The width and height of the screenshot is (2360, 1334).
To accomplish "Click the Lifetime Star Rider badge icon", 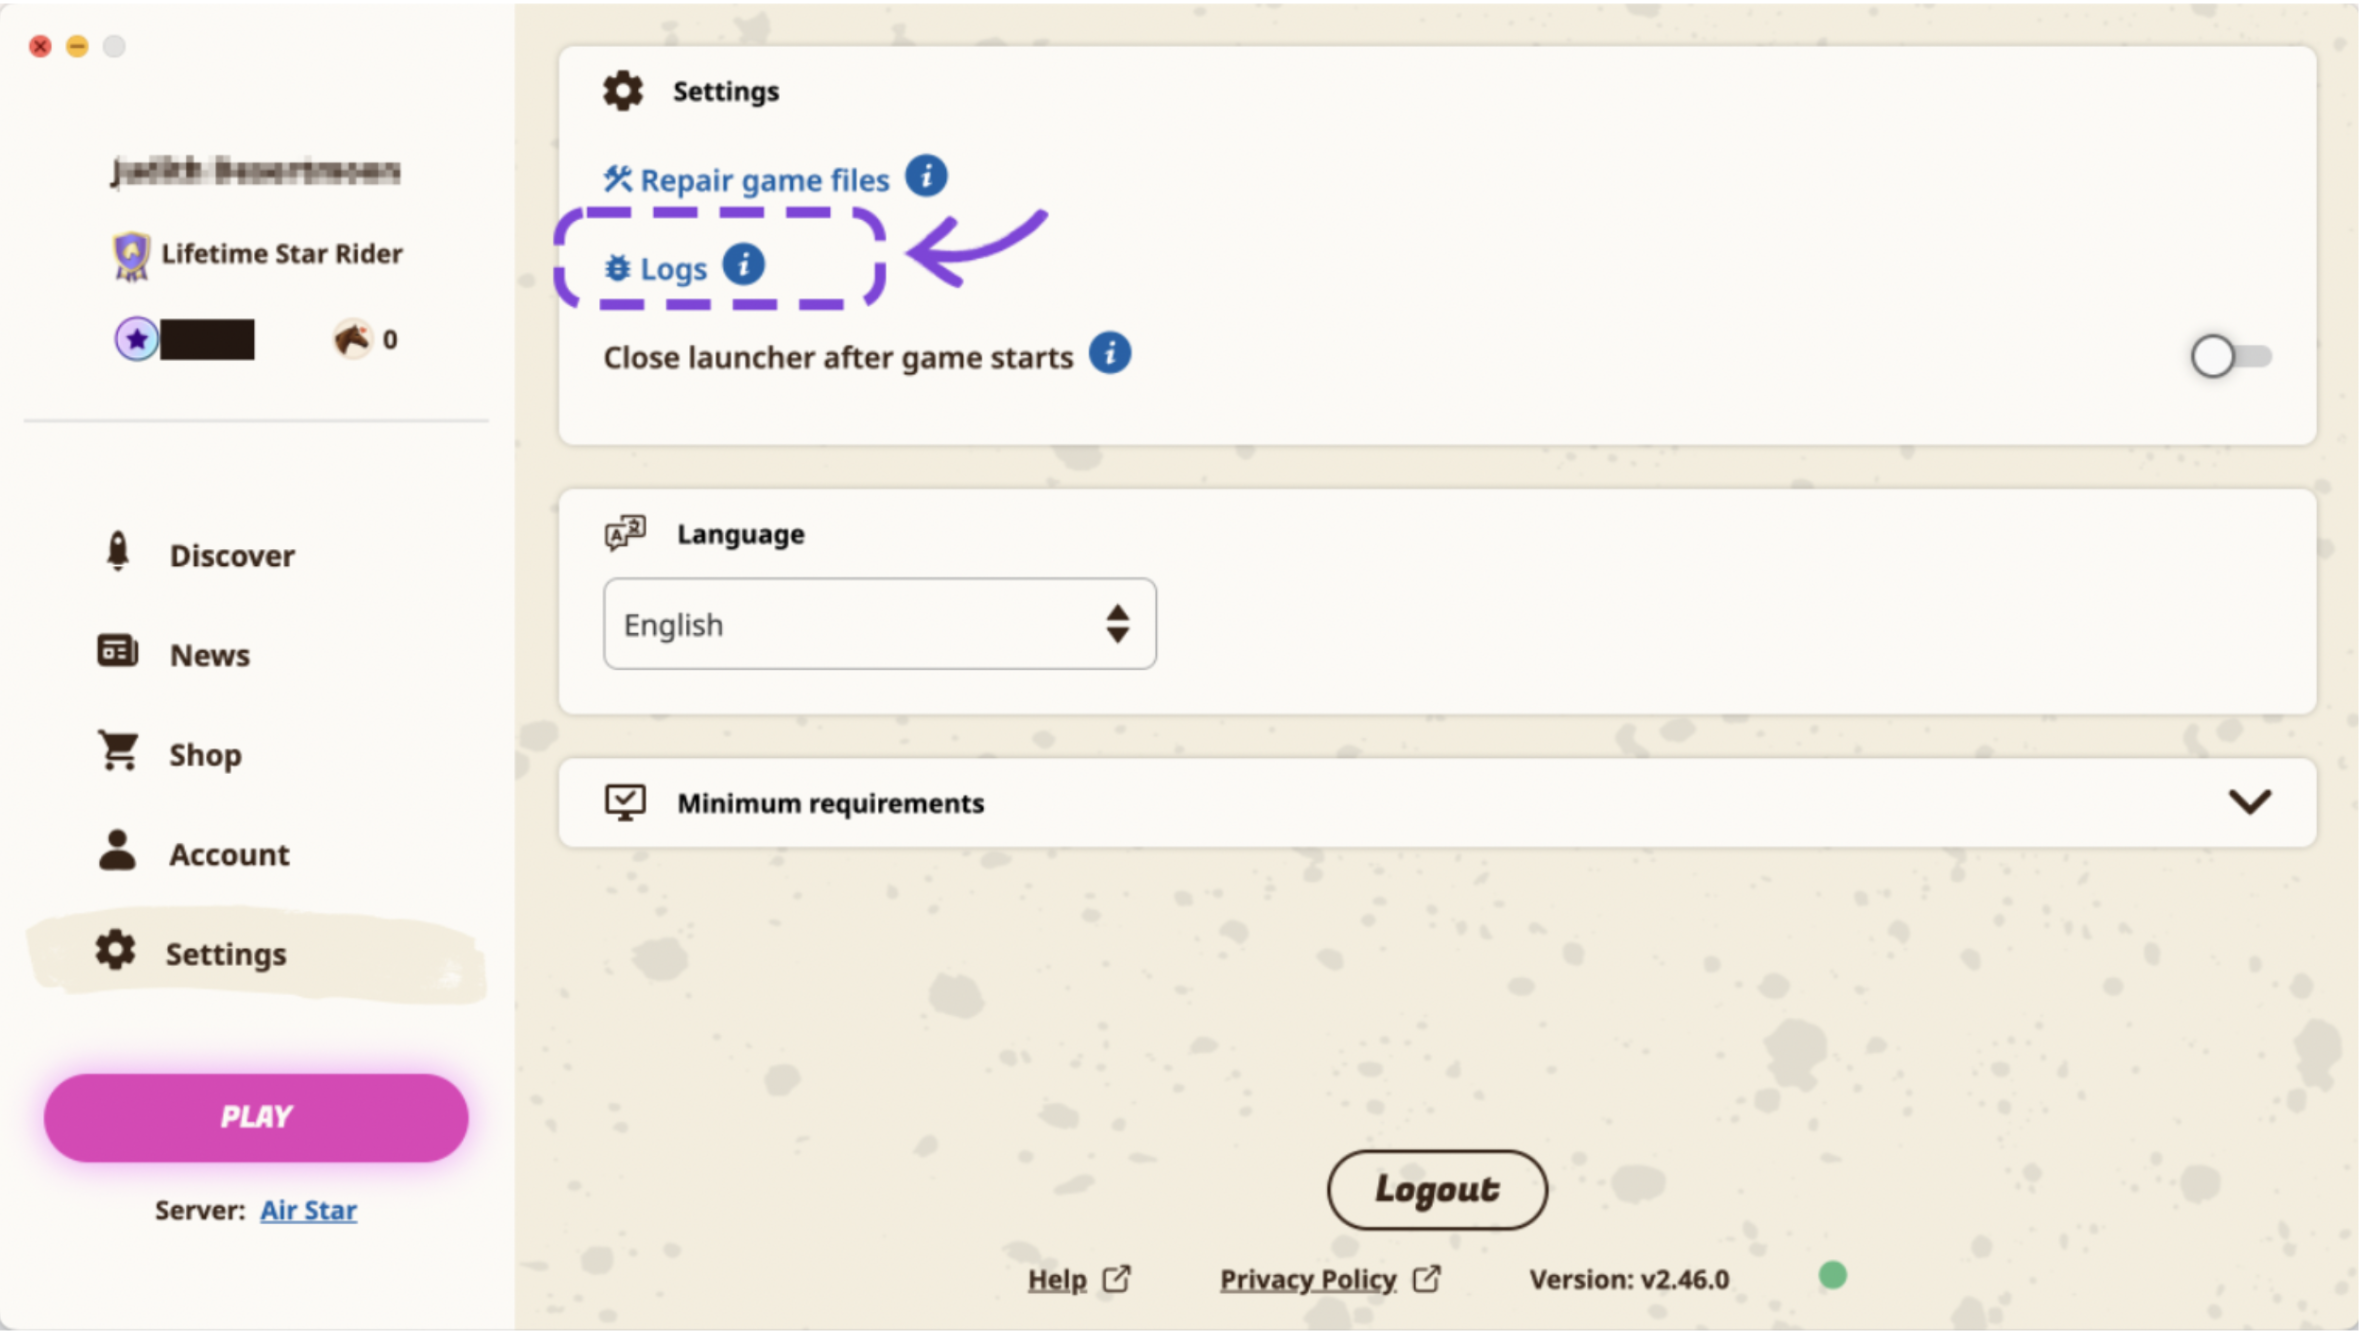I will point(131,255).
